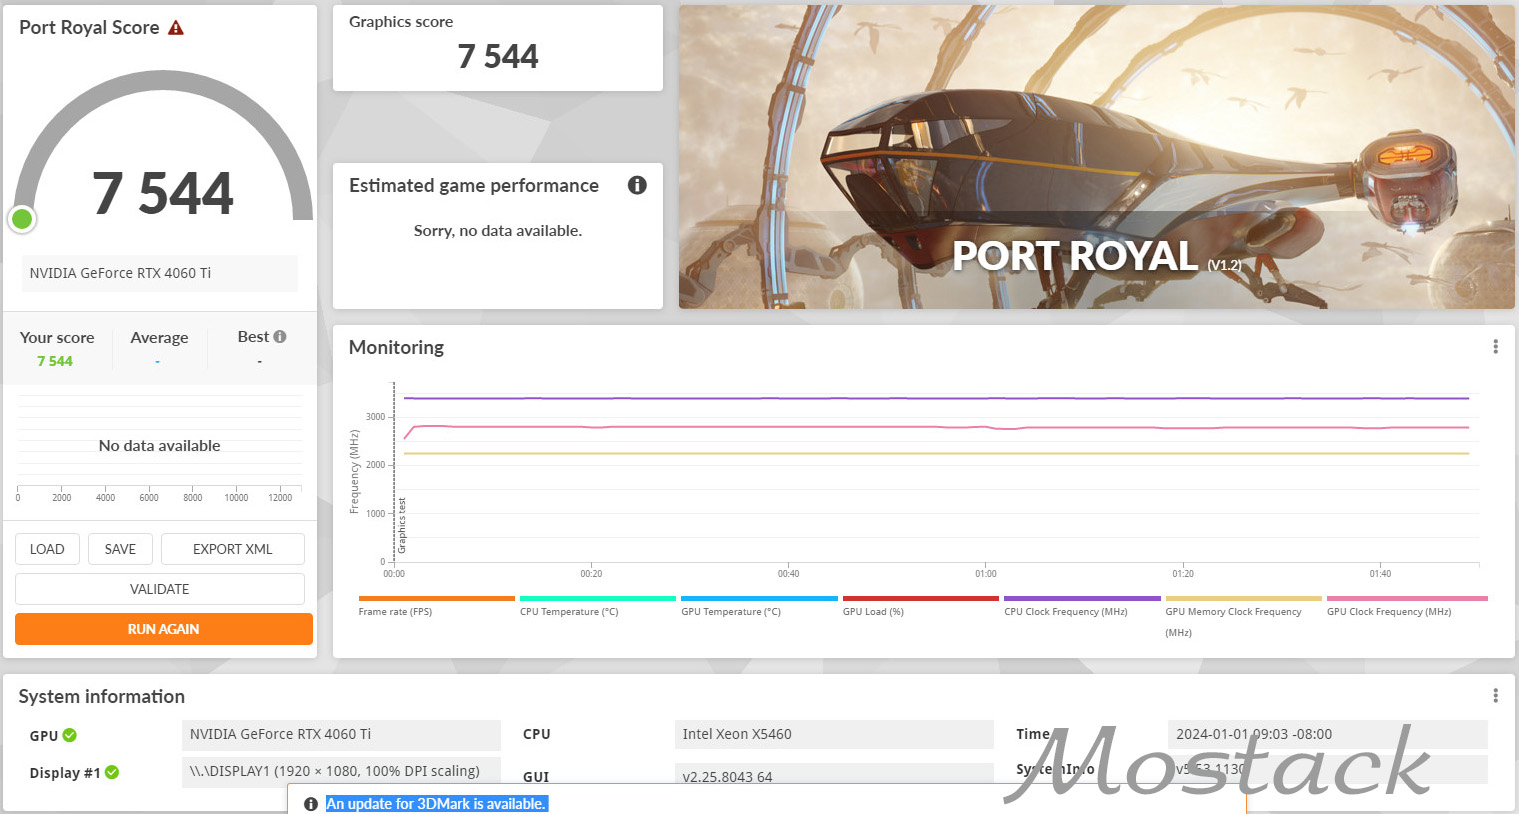Click the Estimated game performance heading
Viewport: 1519px width, 814px height.
pos(474,185)
